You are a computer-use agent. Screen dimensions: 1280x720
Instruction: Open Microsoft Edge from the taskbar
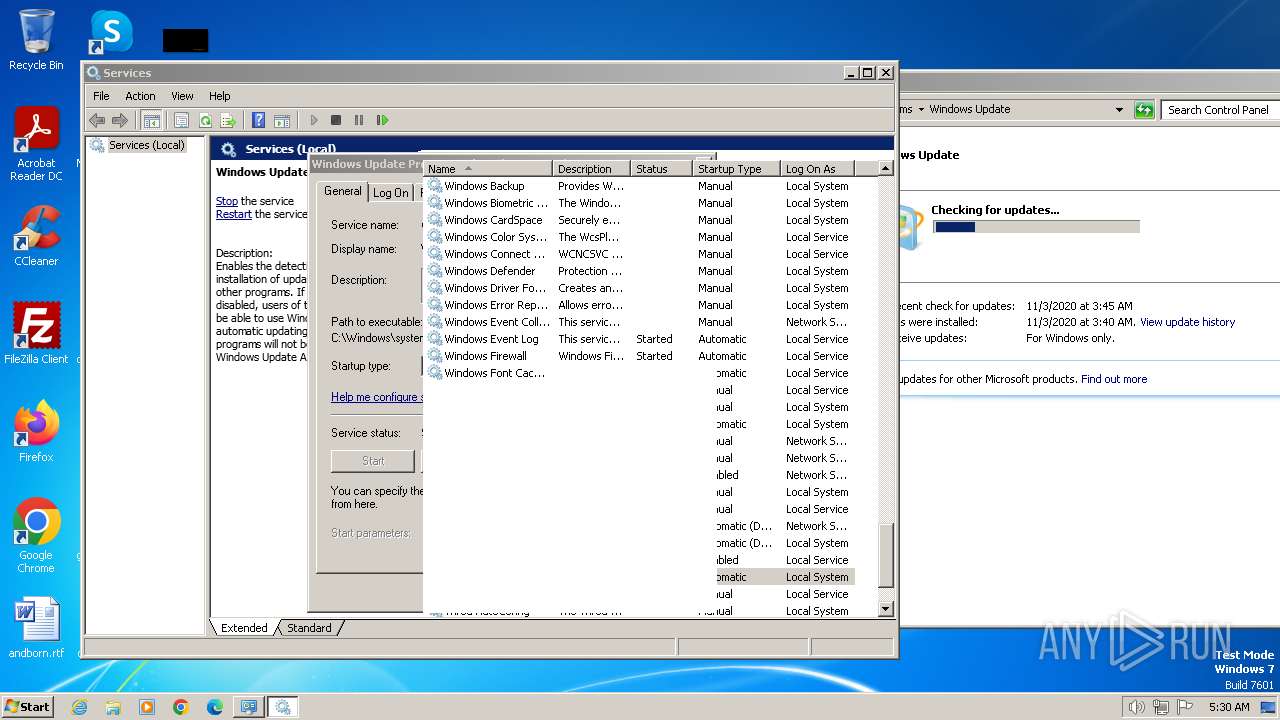pos(215,707)
